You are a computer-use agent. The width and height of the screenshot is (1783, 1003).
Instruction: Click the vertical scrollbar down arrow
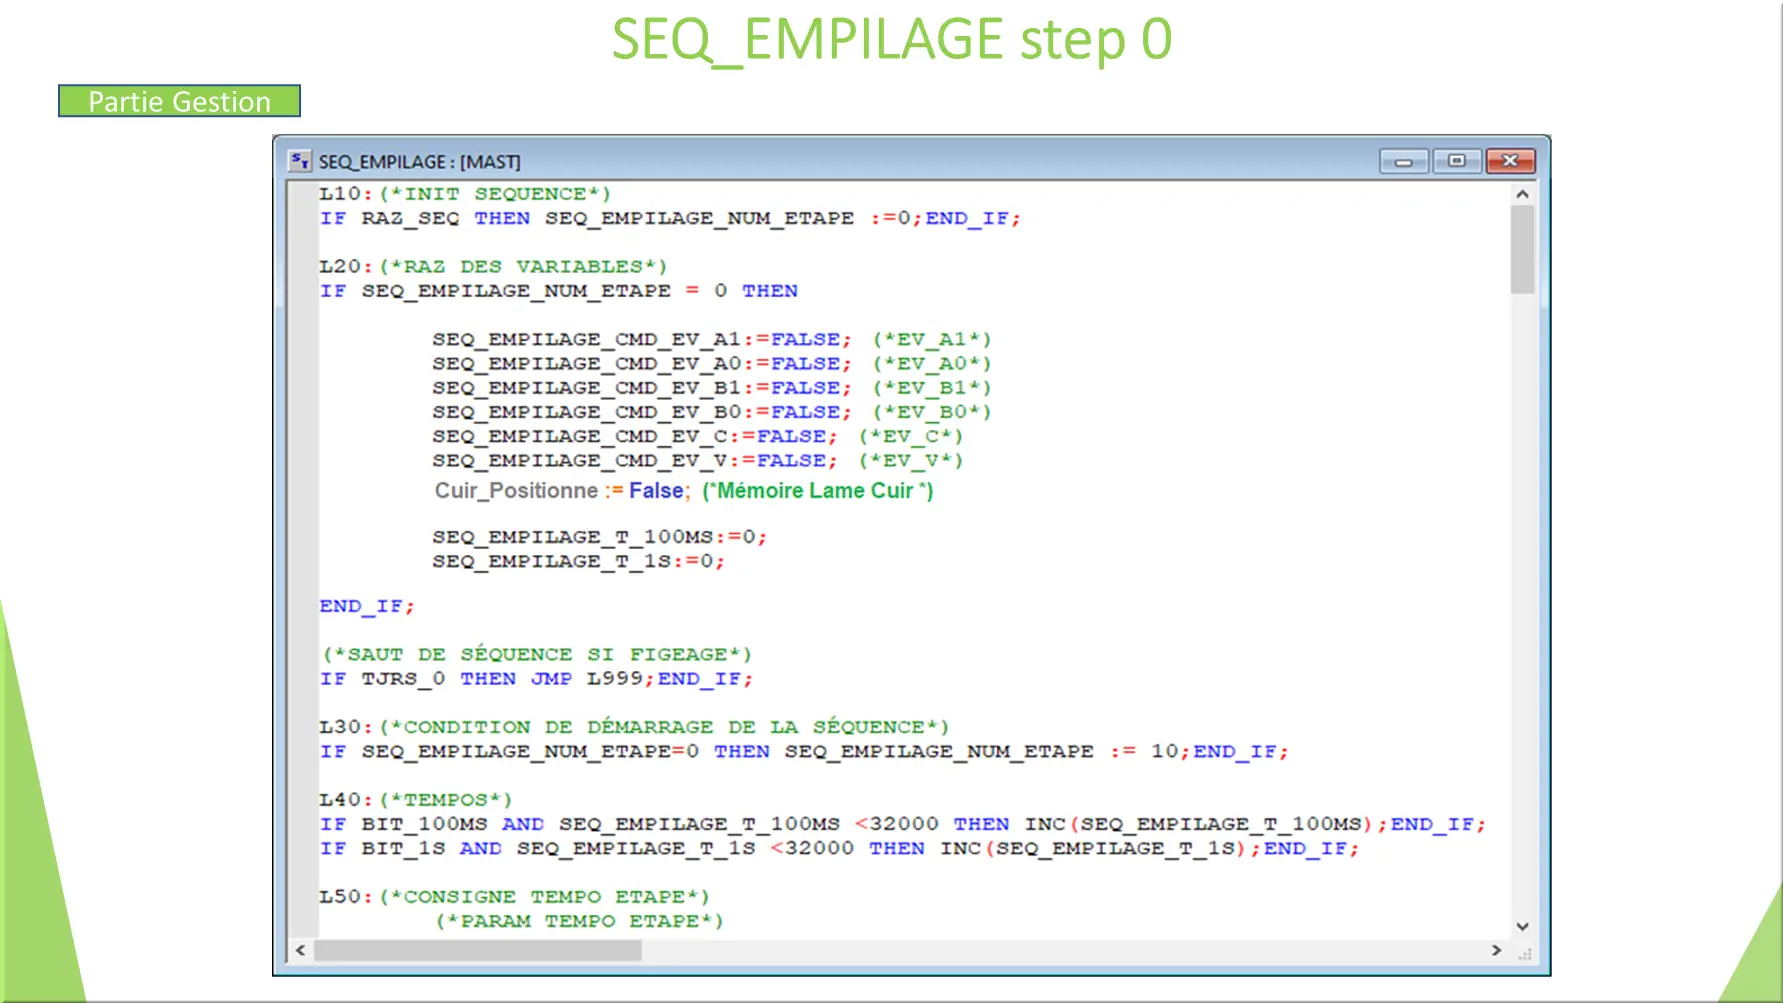[1522, 926]
